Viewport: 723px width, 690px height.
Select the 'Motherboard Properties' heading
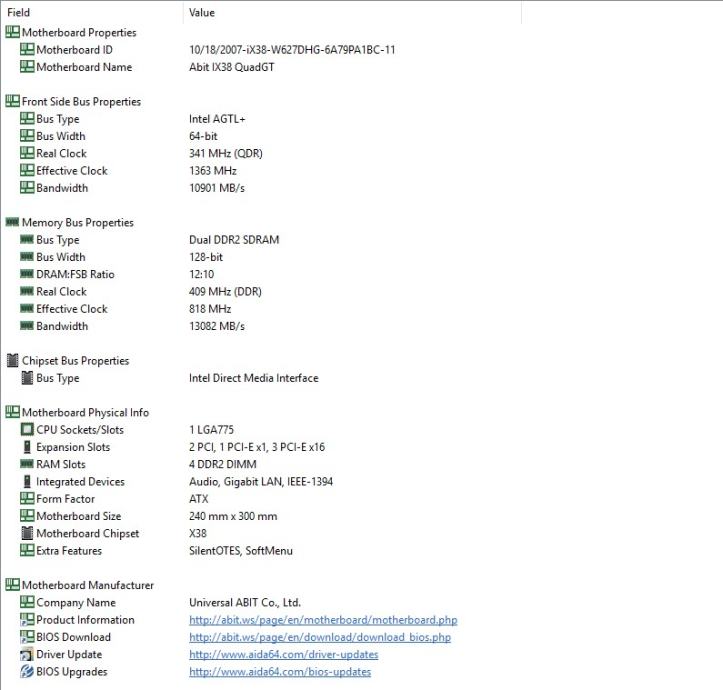79,32
